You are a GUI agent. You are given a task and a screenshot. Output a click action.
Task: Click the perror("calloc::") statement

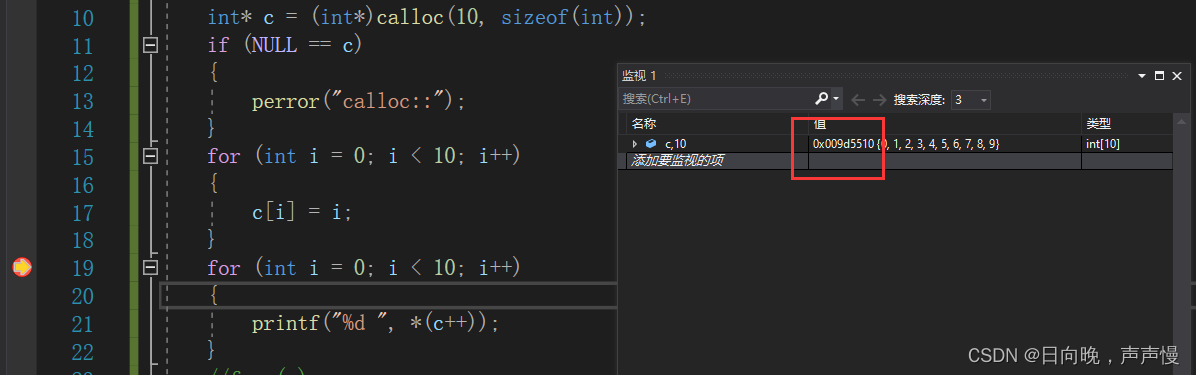pyautogui.click(x=358, y=101)
